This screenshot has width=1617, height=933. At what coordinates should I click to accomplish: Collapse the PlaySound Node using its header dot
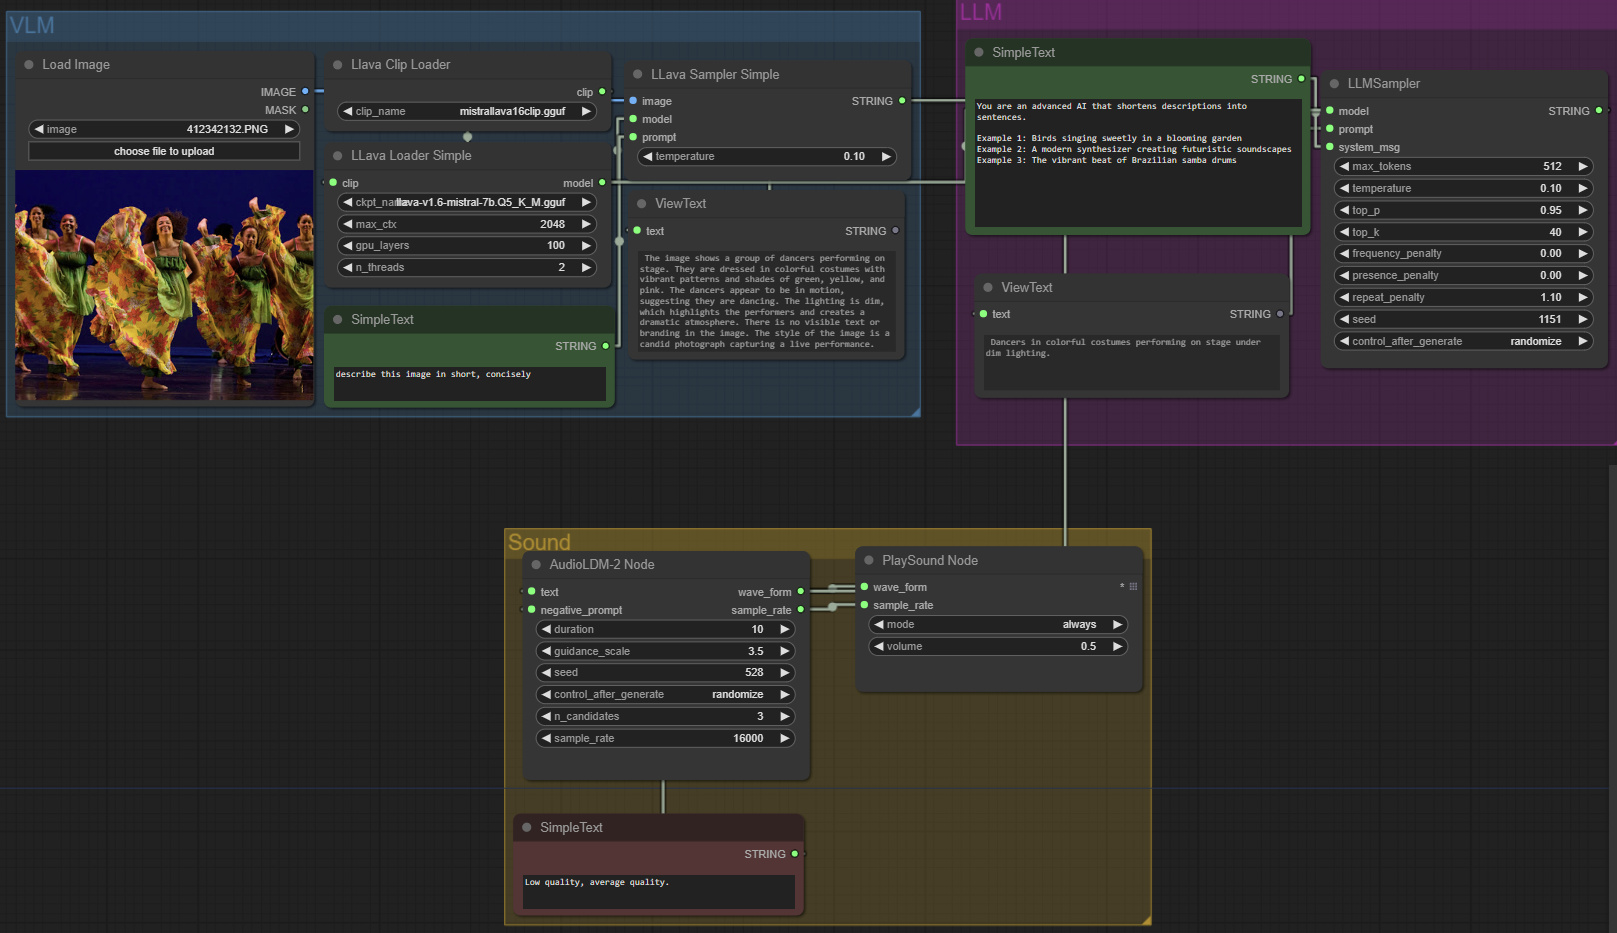868,560
